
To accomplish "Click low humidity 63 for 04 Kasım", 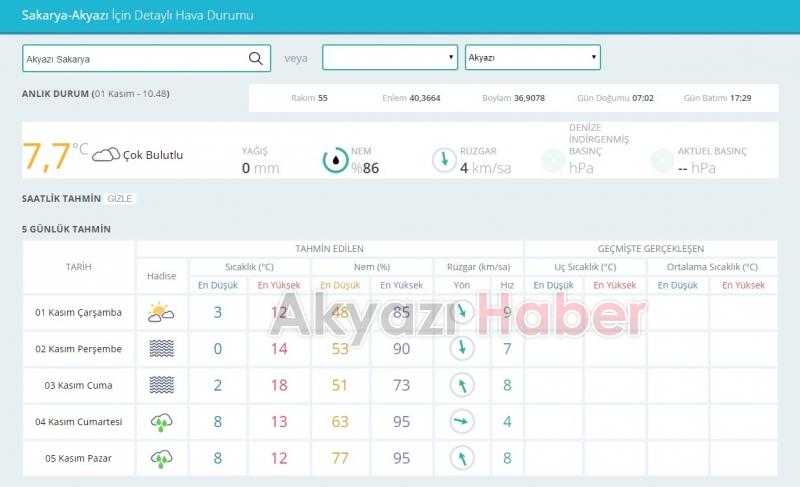I will [x=340, y=422].
